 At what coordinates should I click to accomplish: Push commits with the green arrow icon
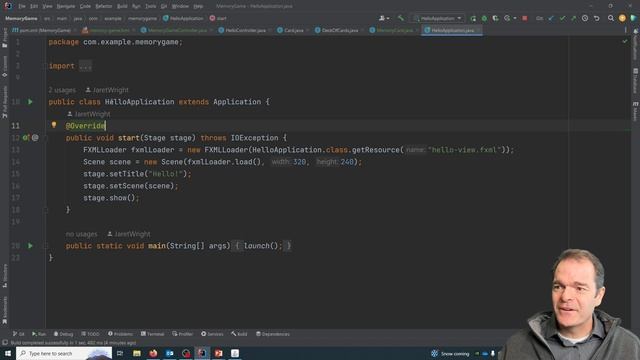click(x=573, y=18)
